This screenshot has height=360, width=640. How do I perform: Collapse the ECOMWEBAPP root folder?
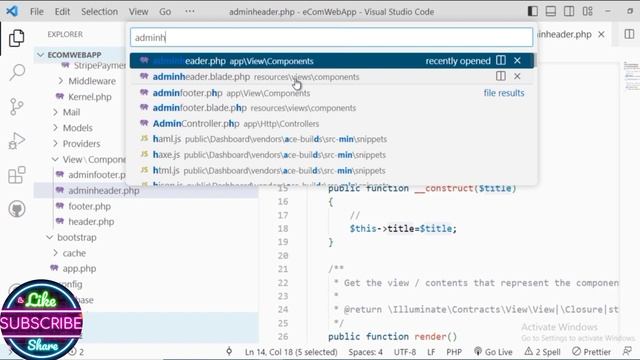click(74, 55)
